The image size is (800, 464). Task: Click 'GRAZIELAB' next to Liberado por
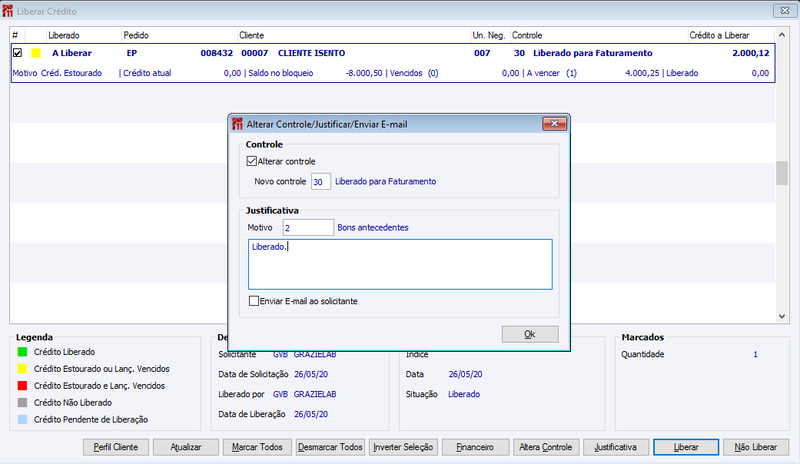click(315, 394)
